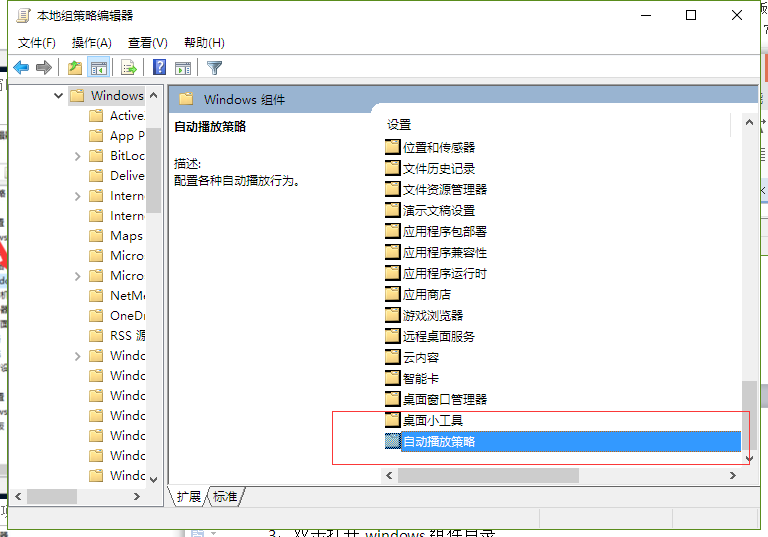Click the tree pane vertical scrollbar thumb
The height and width of the screenshot is (537, 768).
153,170
